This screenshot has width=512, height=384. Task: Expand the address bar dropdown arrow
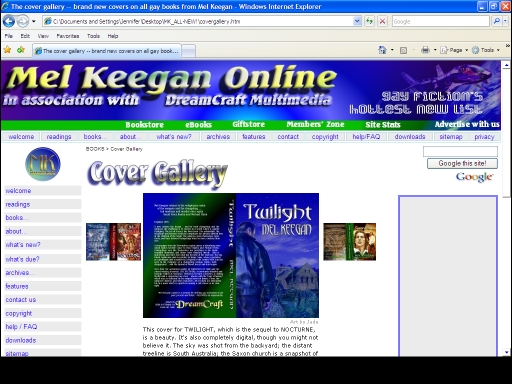pos(357,21)
